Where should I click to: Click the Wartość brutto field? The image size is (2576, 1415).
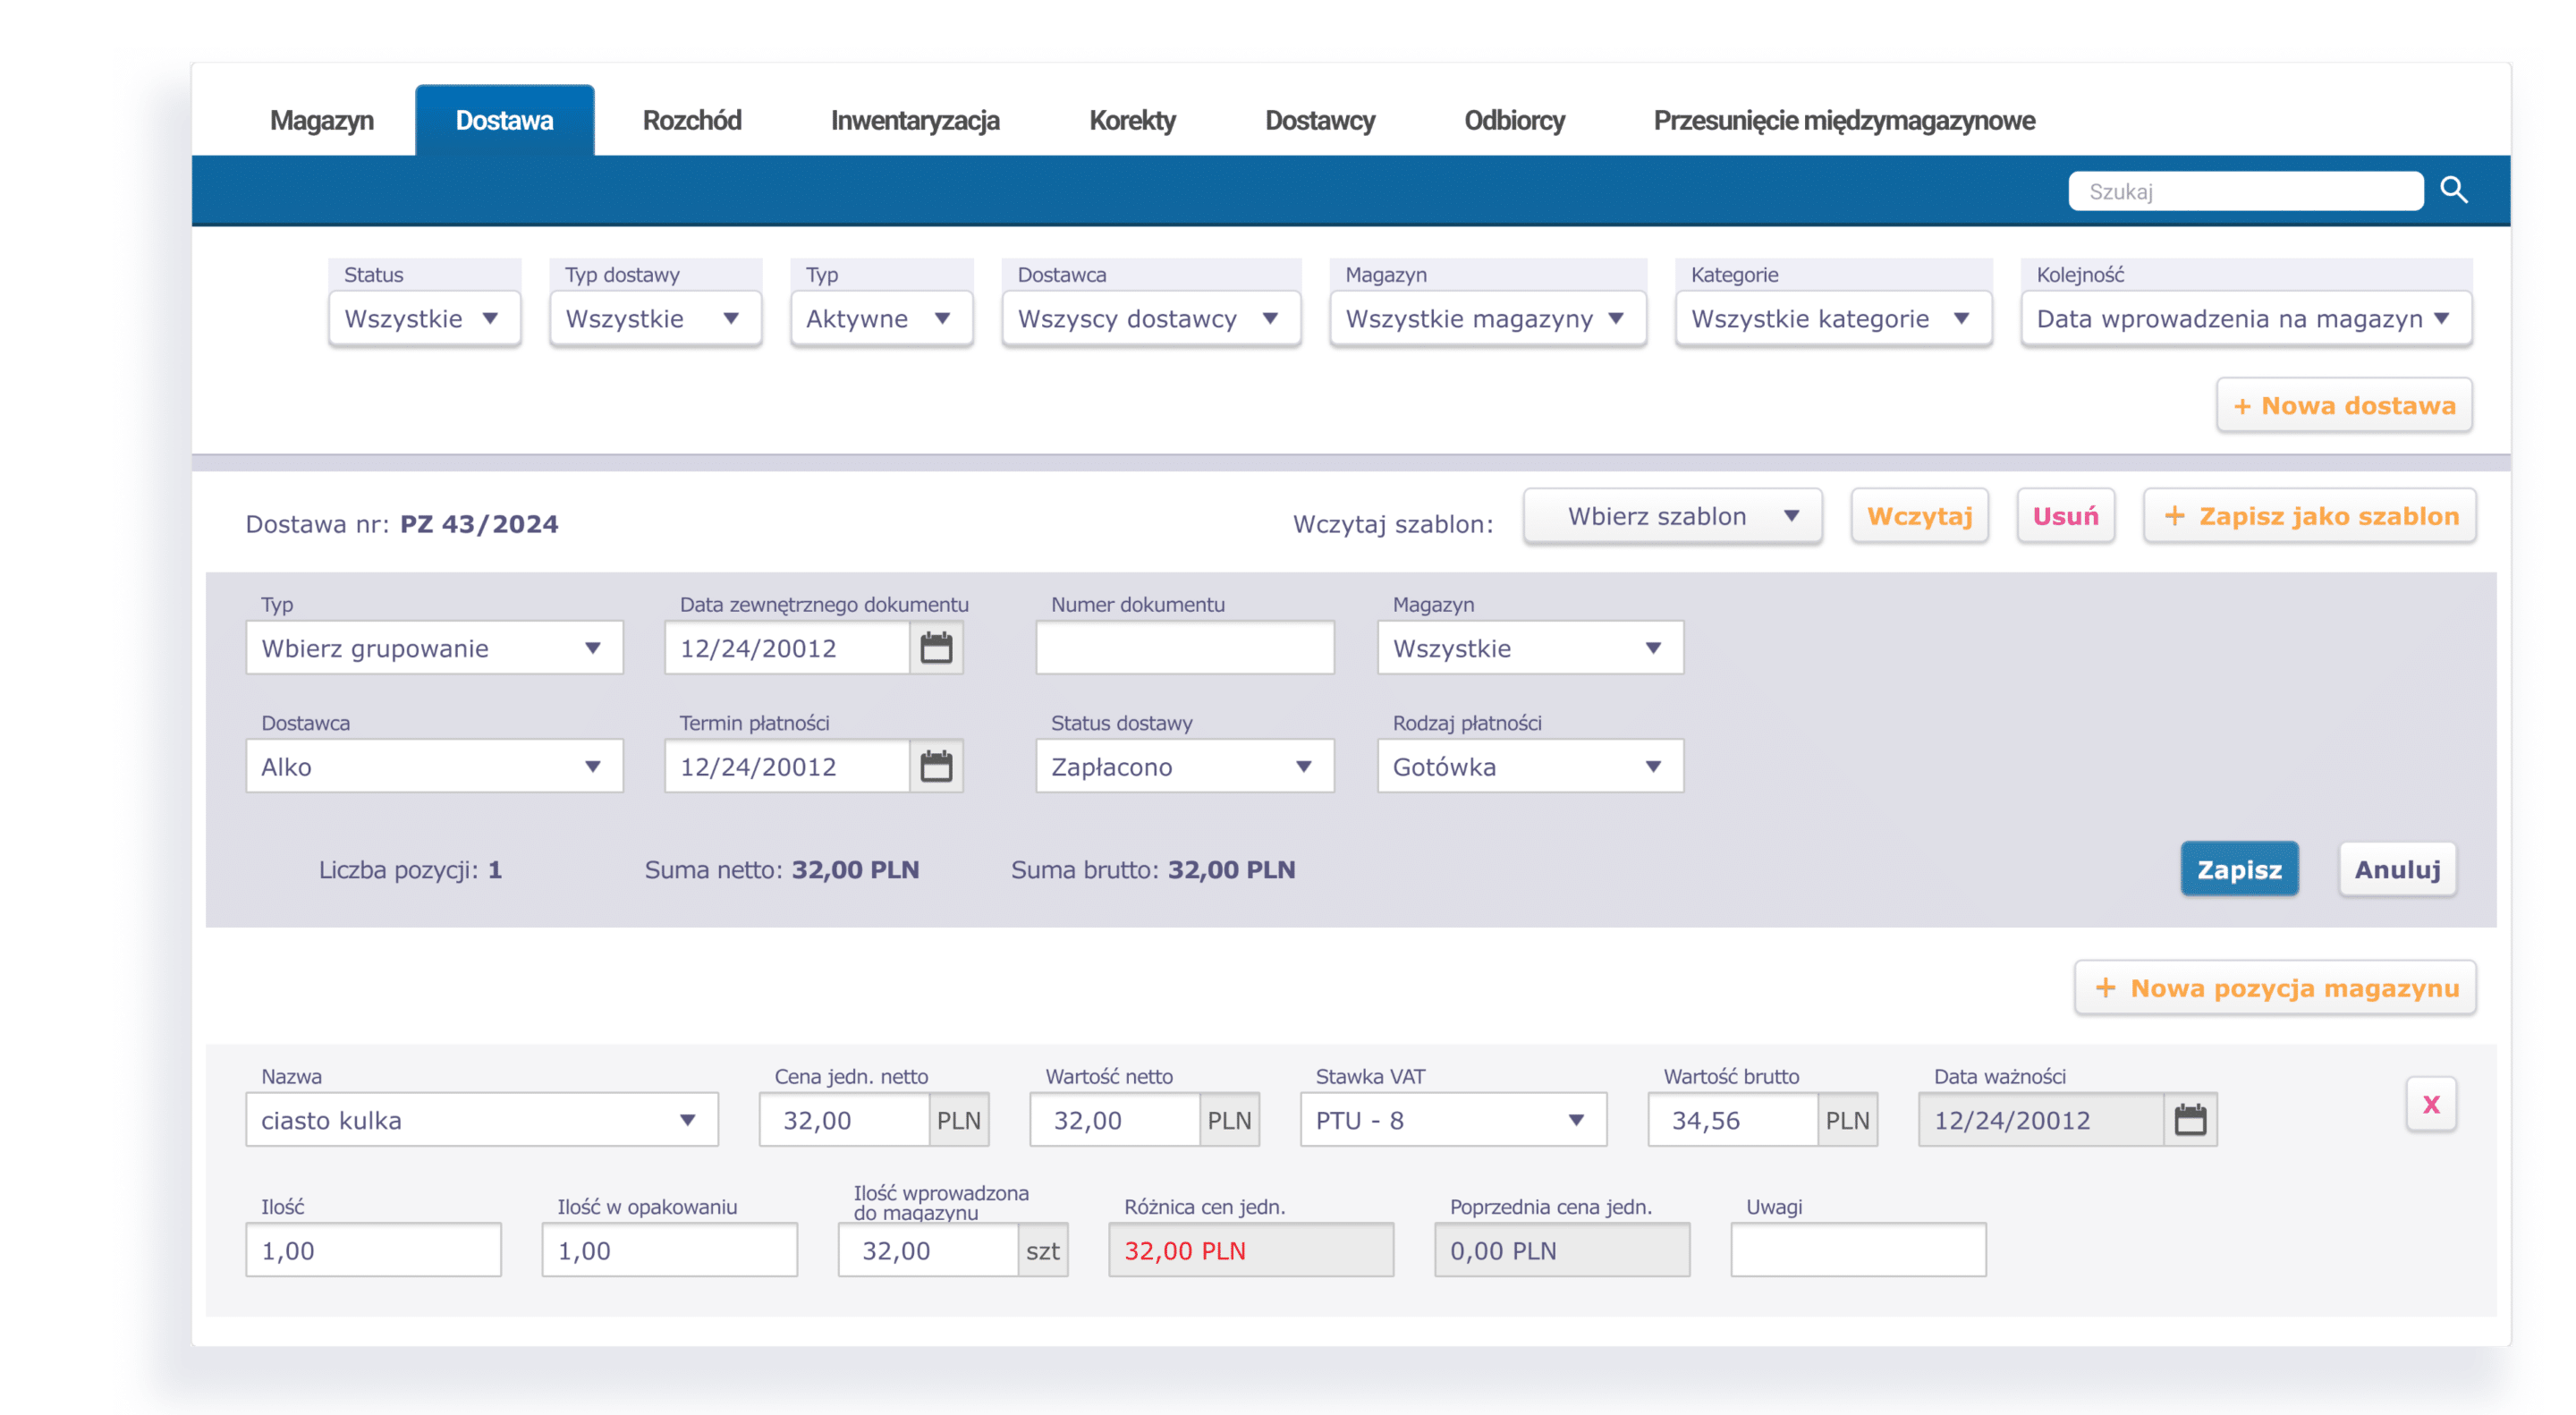(1734, 1120)
